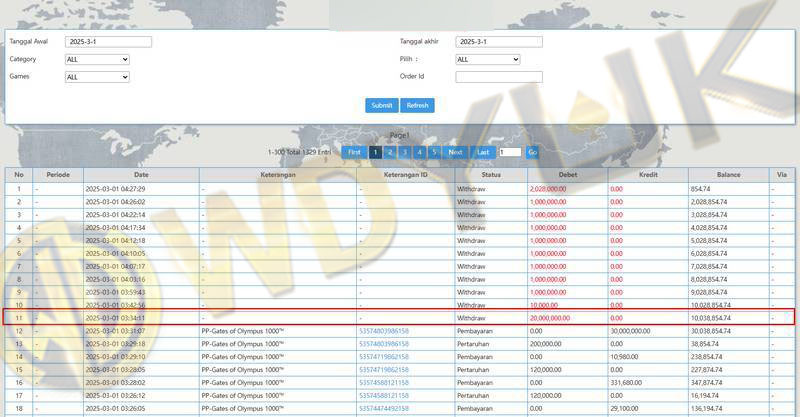Click debet value 2,028,000.00

(548, 189)
